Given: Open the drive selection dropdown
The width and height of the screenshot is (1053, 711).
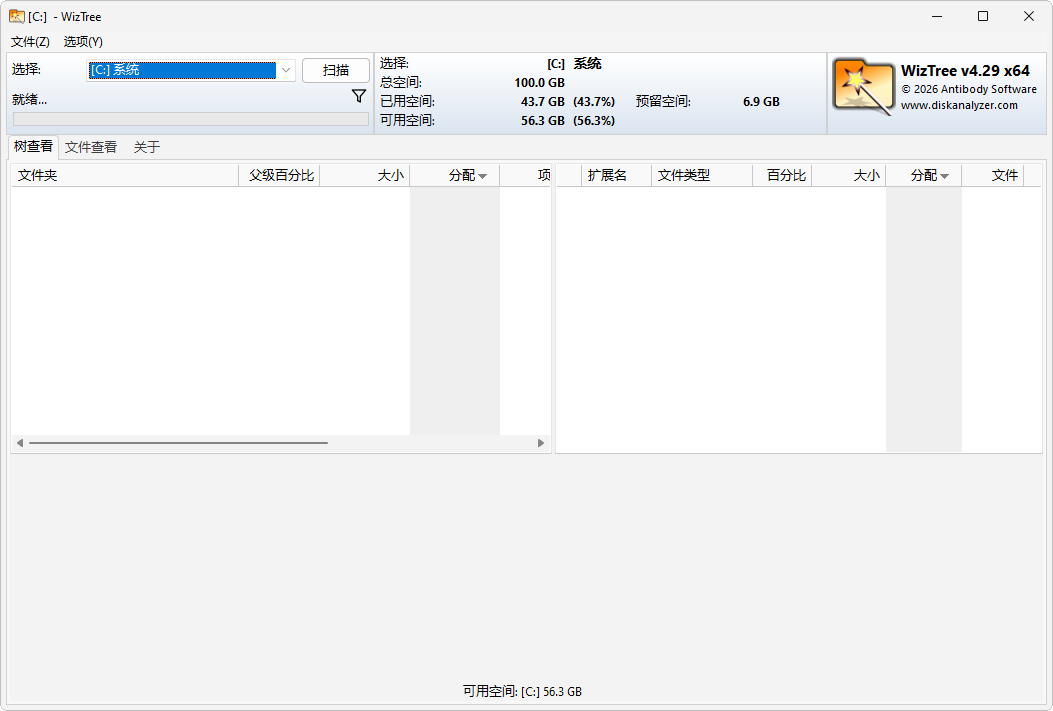Looking at the screenshot, I should tap(286, 70).
